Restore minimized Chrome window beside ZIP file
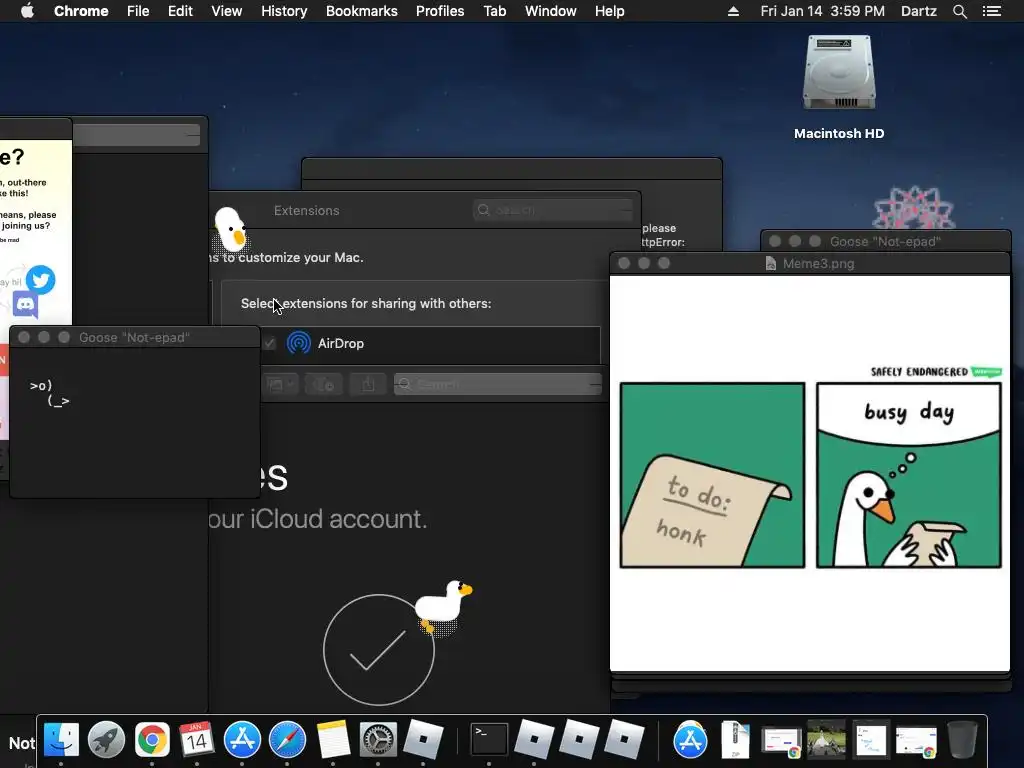 pos(781,742)
